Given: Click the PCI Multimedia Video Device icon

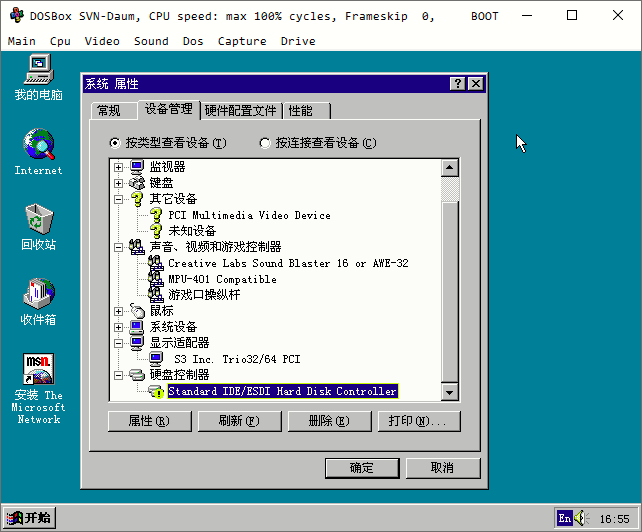Looking at the screenshot, I should [x=156, y=215].
